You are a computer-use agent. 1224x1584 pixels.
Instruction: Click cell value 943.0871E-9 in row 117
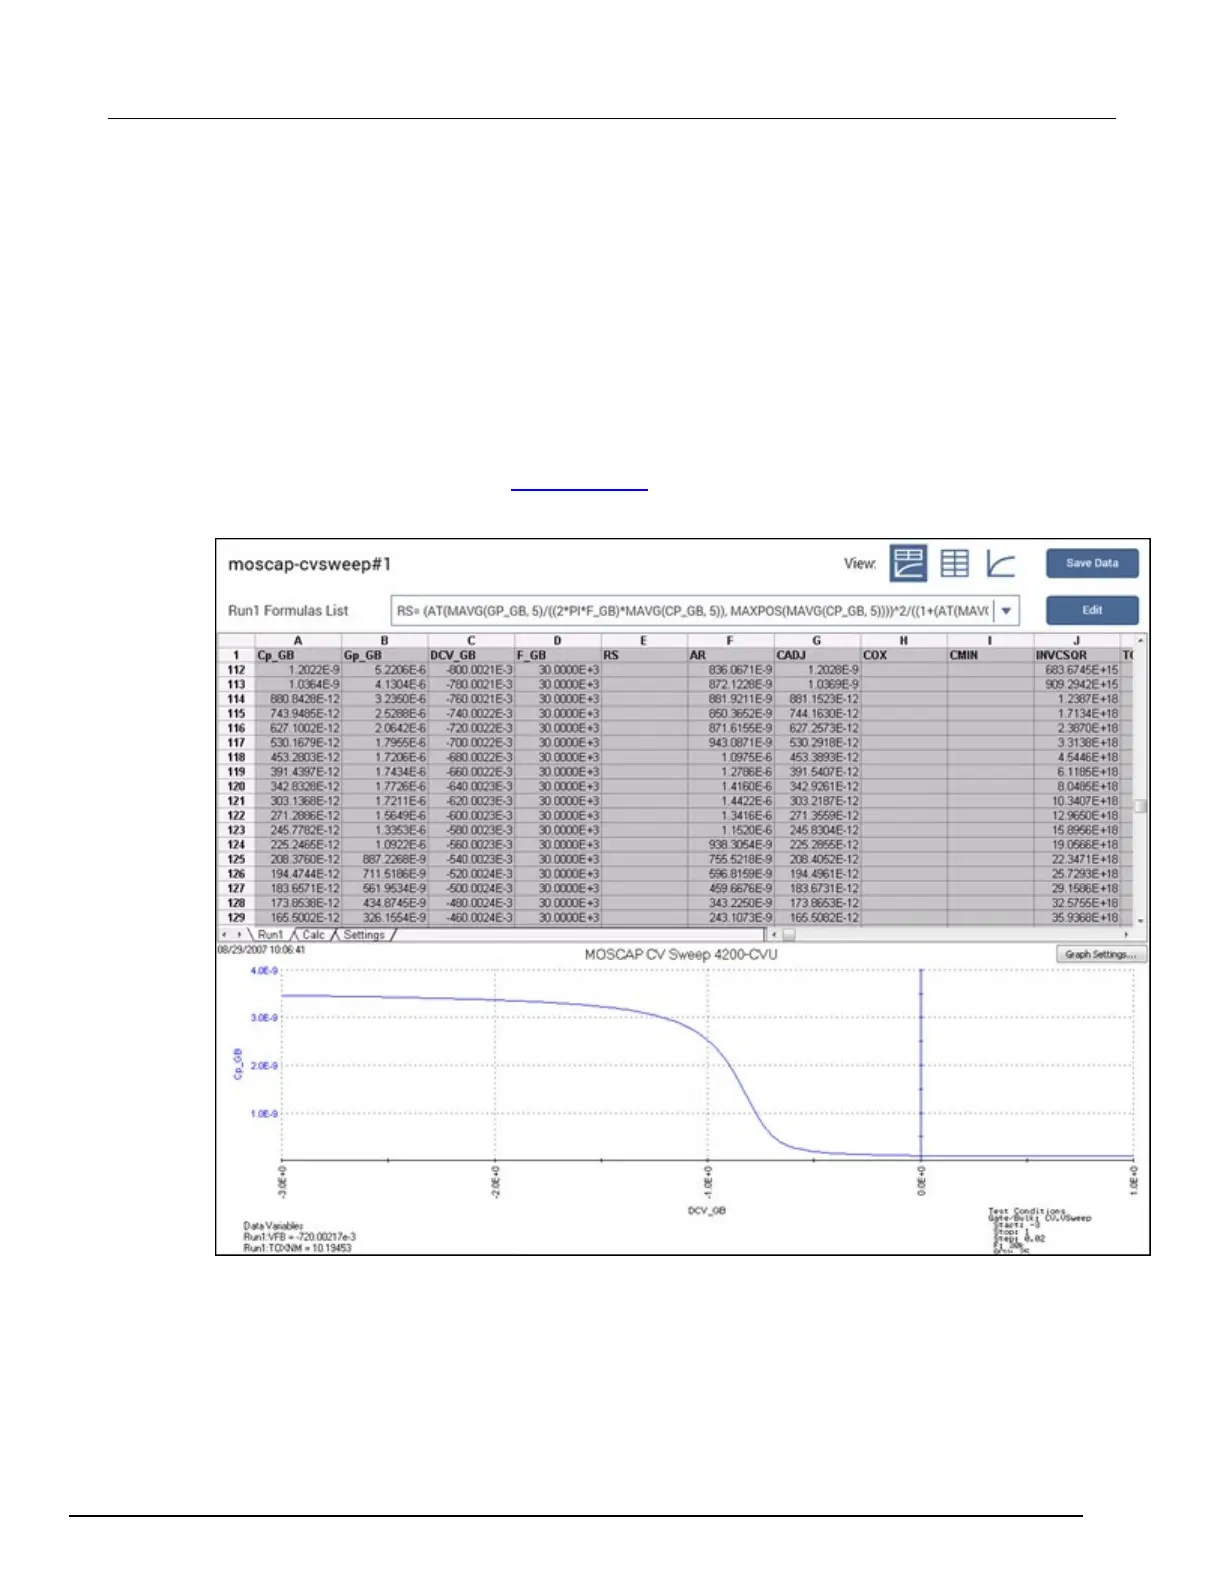[x=730, y=743]
